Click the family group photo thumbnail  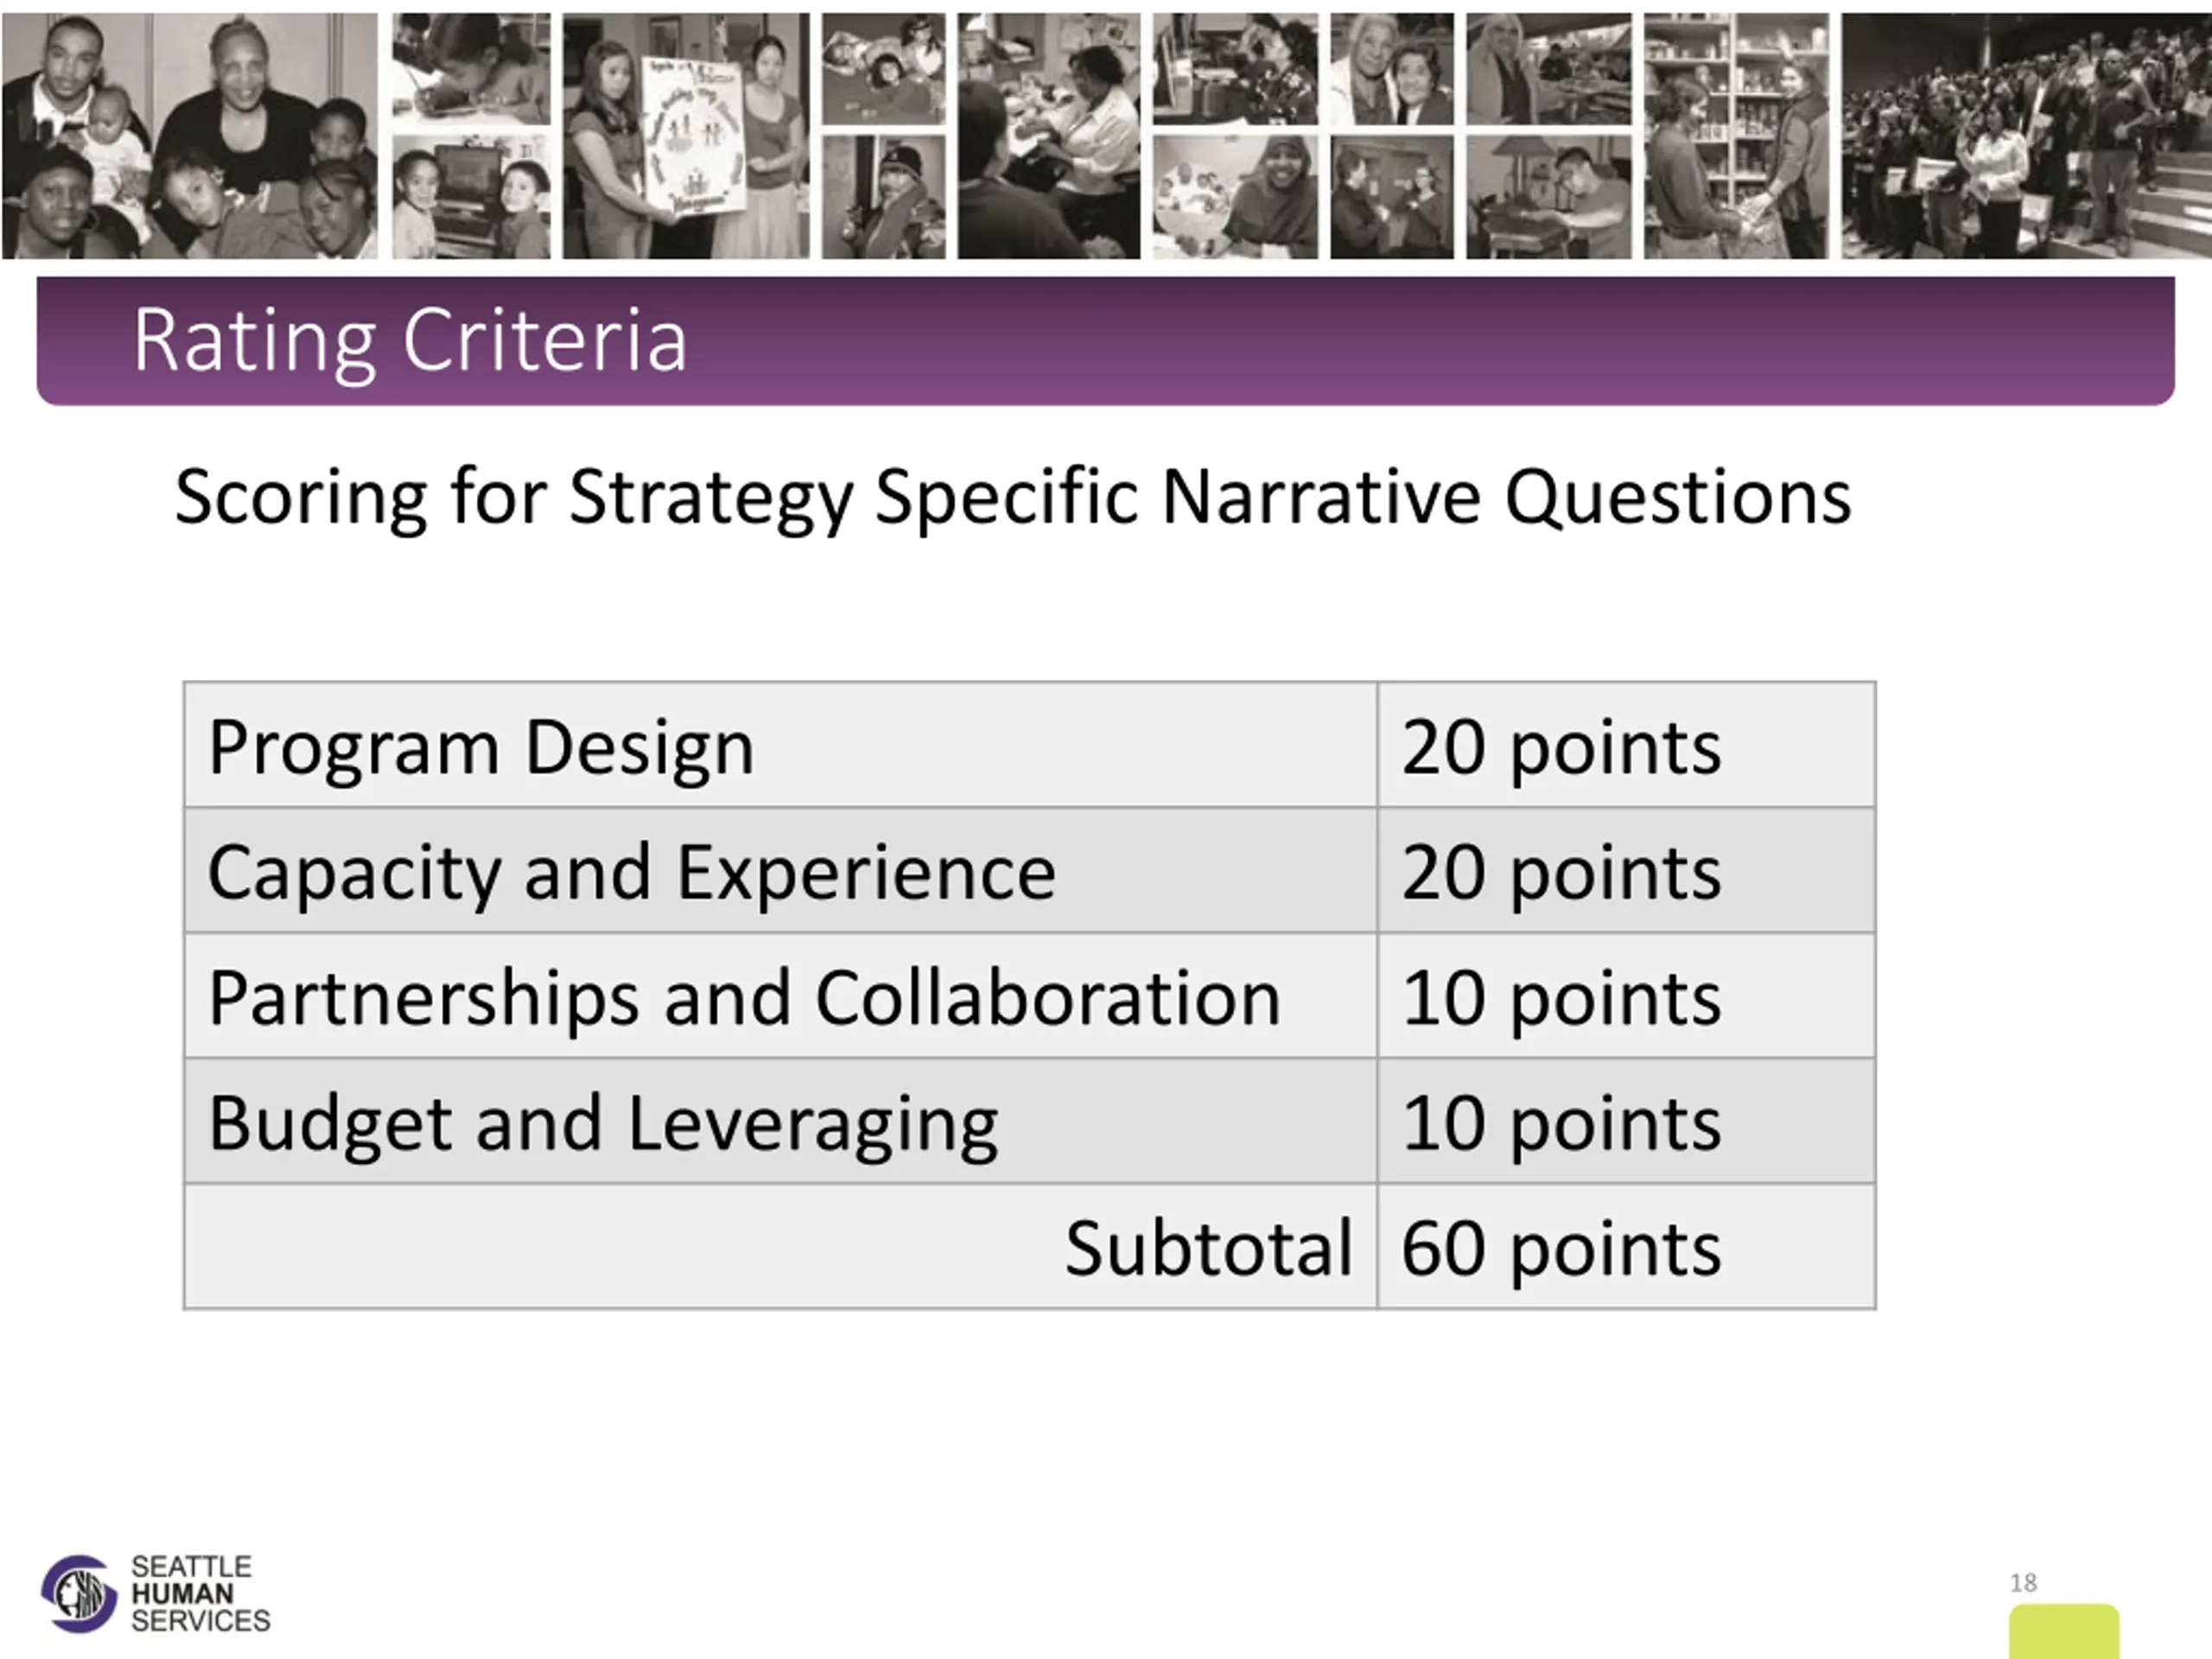(x=190, y=135)
